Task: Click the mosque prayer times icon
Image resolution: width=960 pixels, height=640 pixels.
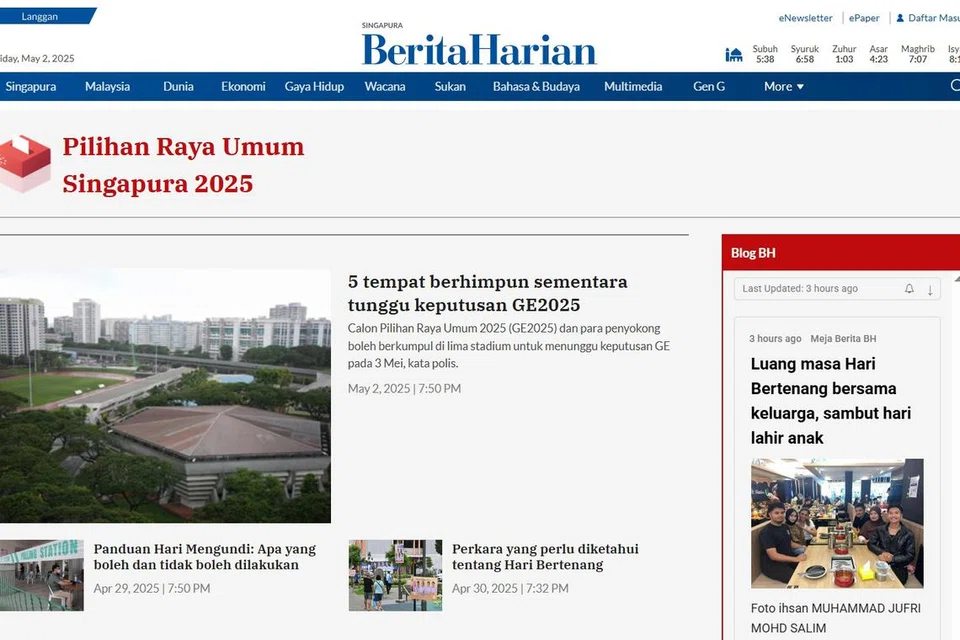Action: click(x=734, y=54)
